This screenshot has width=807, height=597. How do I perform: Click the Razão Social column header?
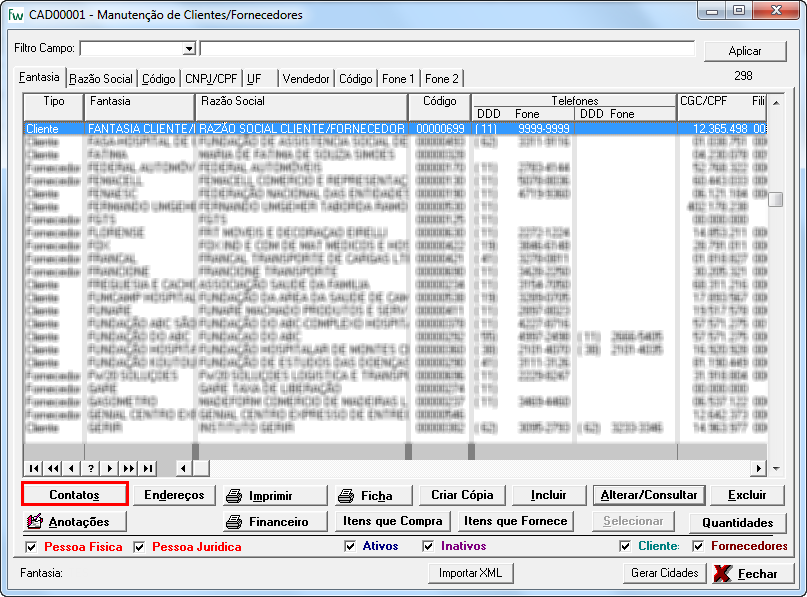(302, 107)
